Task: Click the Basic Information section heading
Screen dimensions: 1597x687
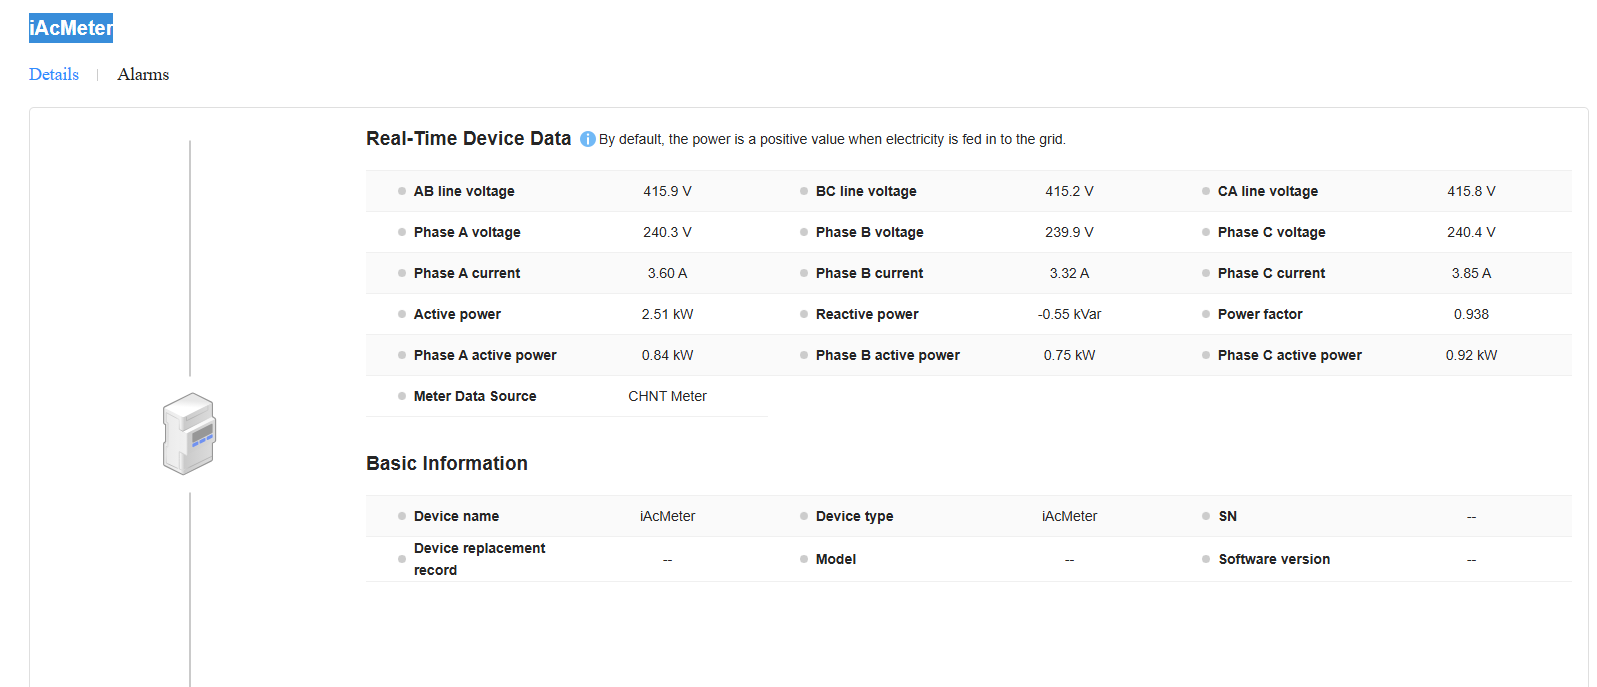Action: coord(447,463)
